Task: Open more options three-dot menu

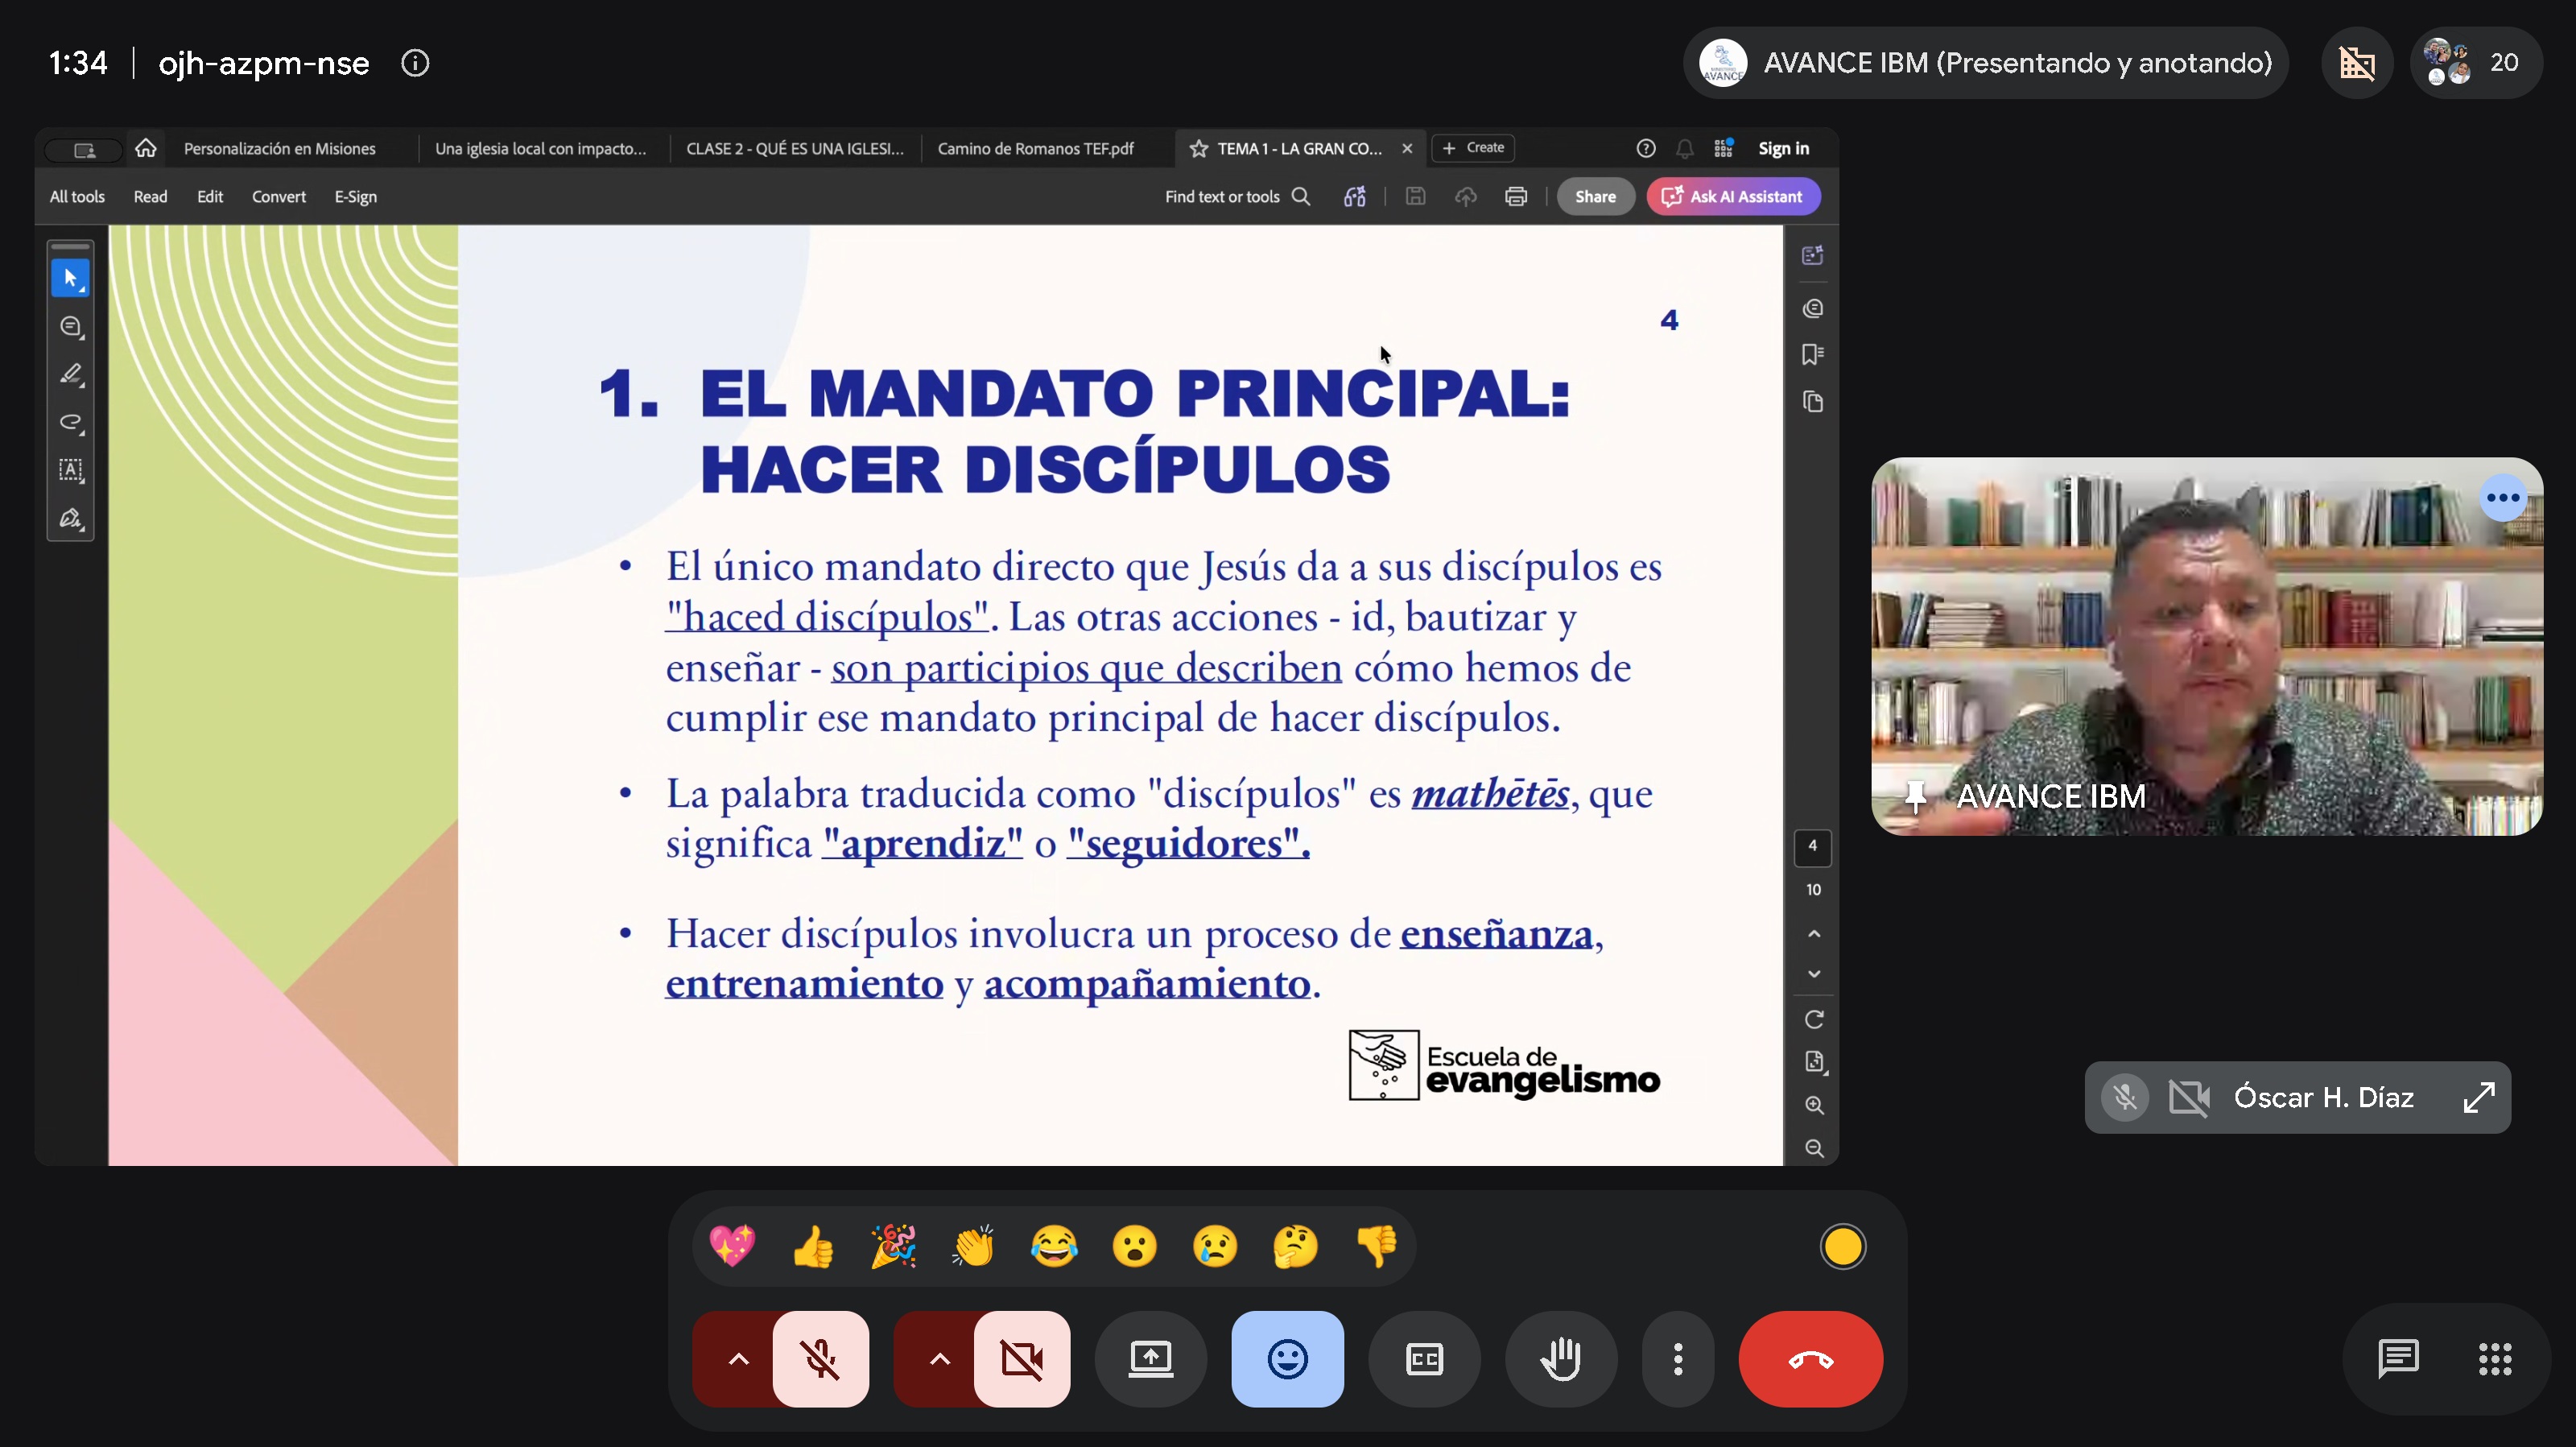Action: (x=1678, y=1358)
